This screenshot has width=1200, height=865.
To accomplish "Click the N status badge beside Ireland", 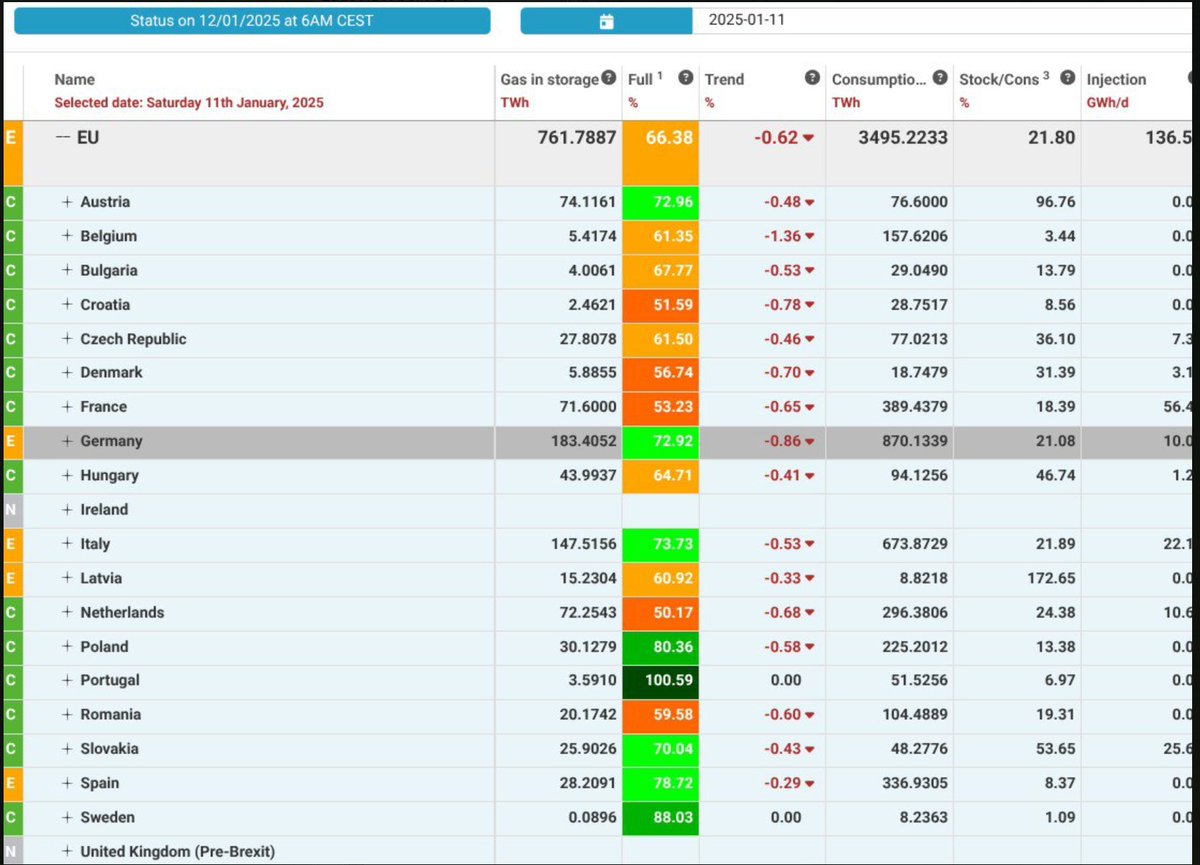I will tap(11, 509).
